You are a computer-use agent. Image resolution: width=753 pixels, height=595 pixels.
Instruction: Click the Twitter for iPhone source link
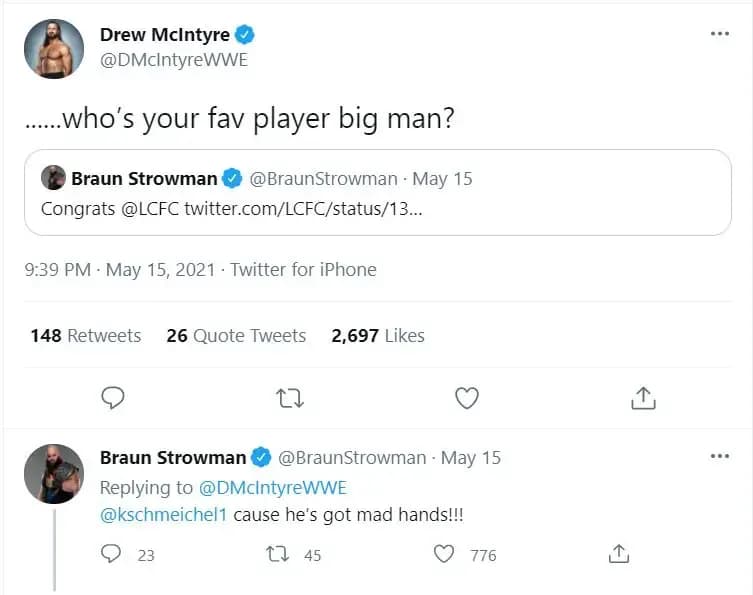(x=304, y=269)
